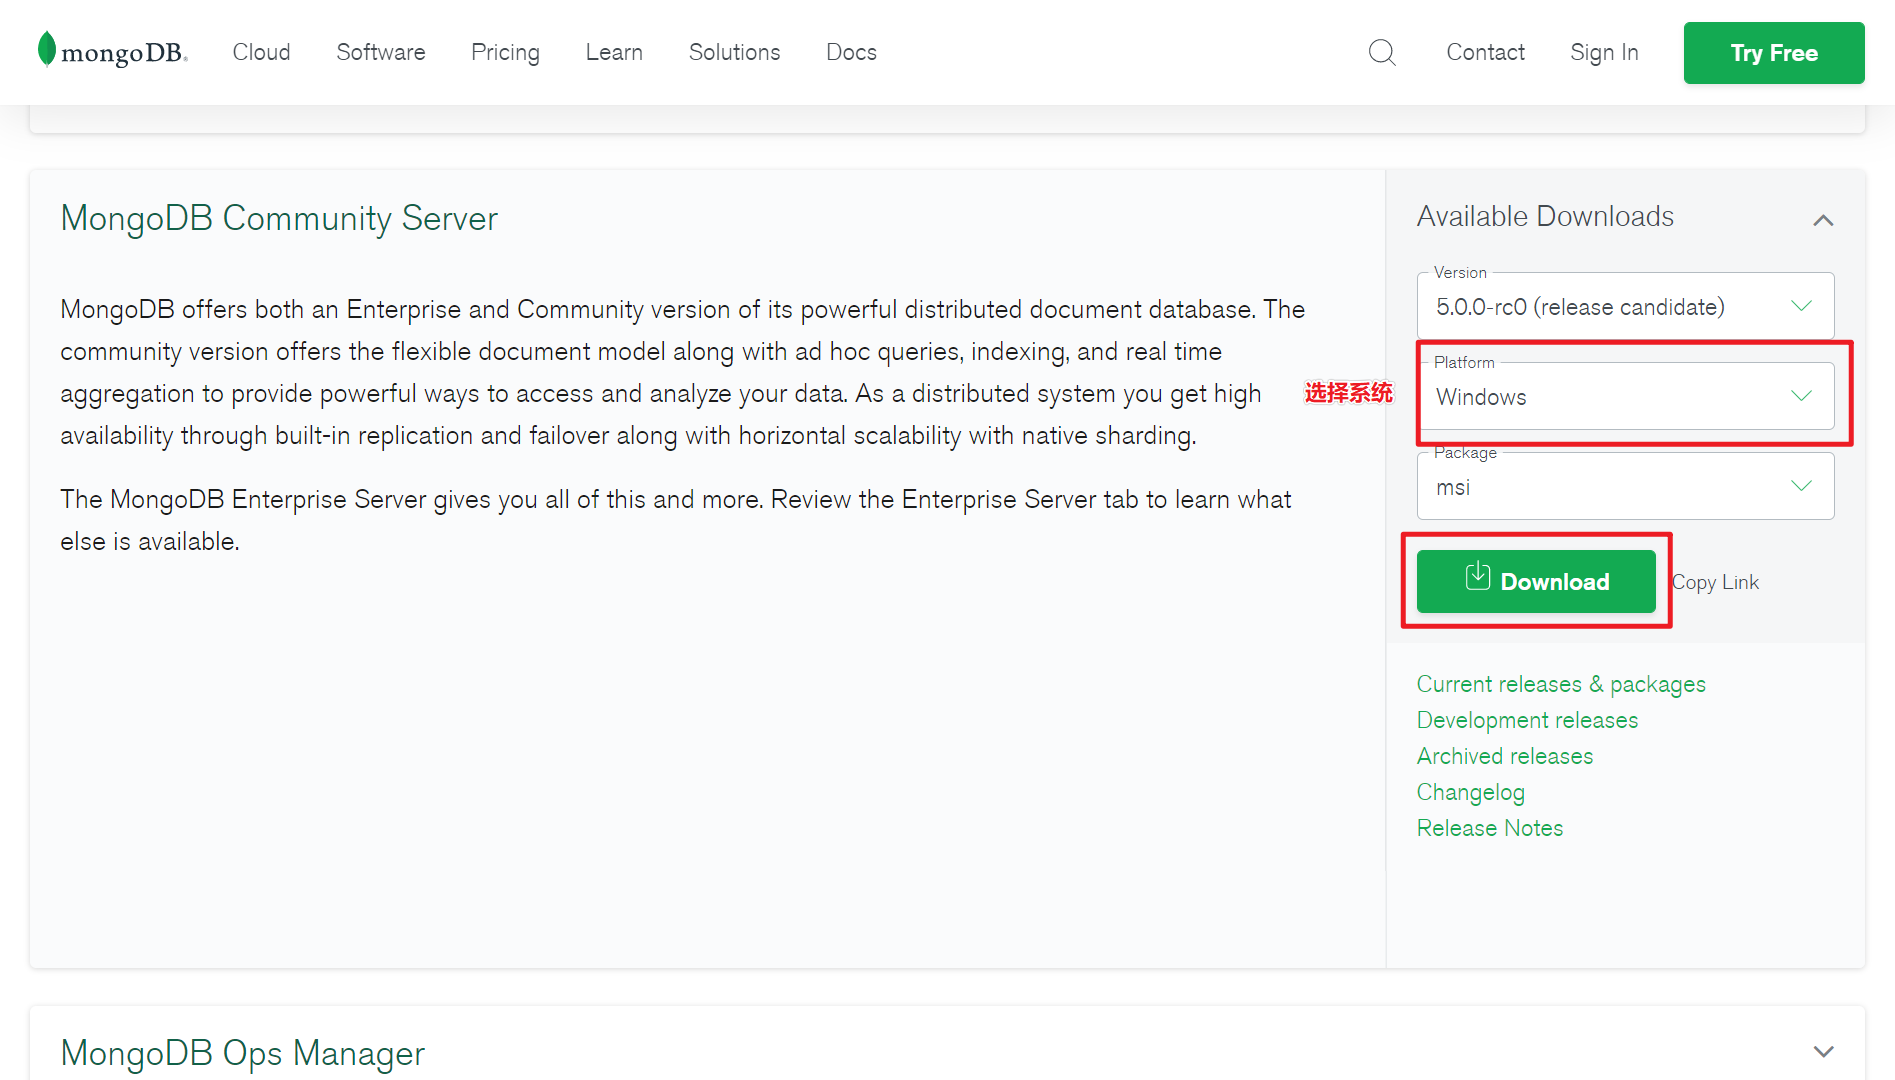Open the Pricing menu item
Viewport: 1895px width, 1080px height.
click(x=505, y=52)
